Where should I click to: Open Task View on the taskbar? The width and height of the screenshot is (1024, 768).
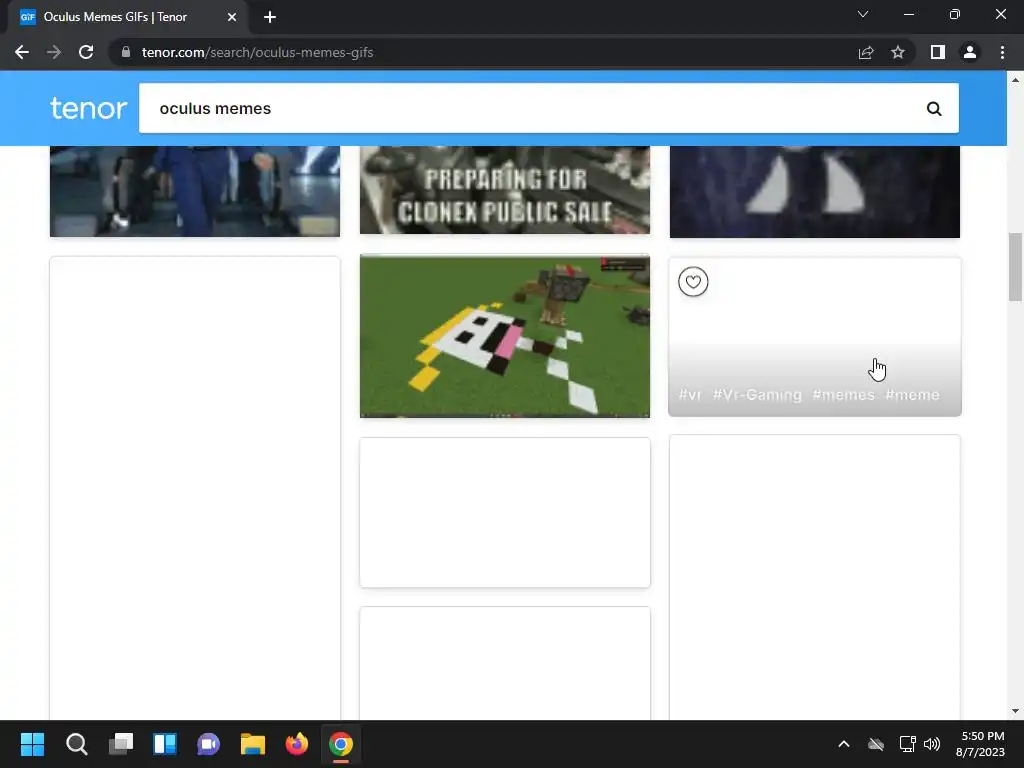121,744
